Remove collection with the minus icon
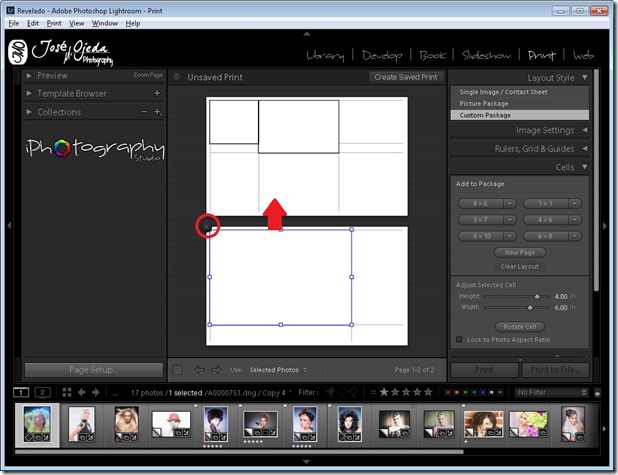Image resolution: width=618 pixels, height=475 pixels. 145,112
